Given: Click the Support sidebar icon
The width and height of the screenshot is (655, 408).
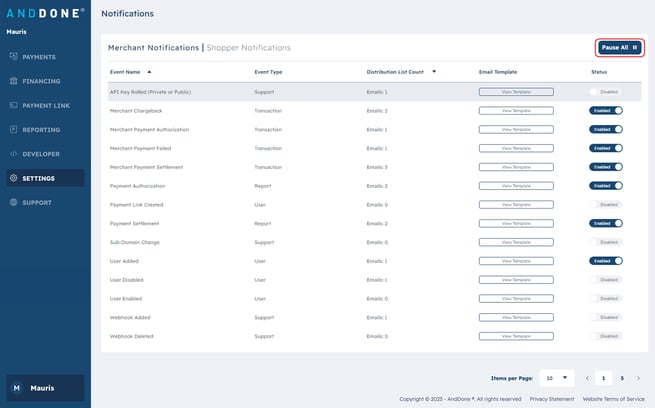Looking at the screenshot, I should click(x=13, y=202).
